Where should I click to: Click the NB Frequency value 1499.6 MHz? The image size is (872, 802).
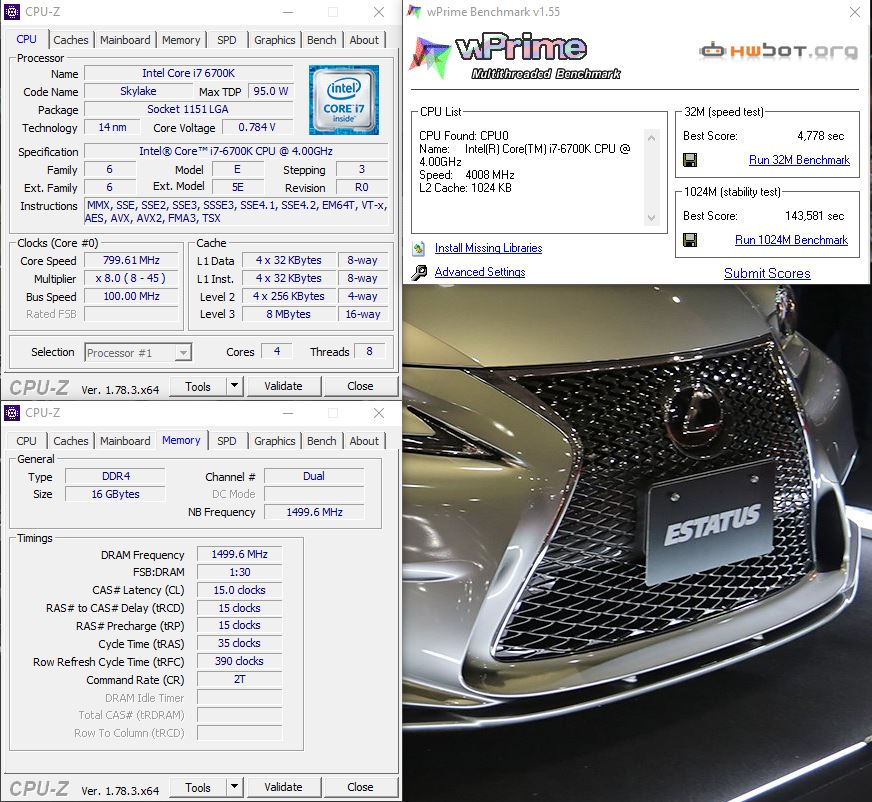(x=314, y=512)
